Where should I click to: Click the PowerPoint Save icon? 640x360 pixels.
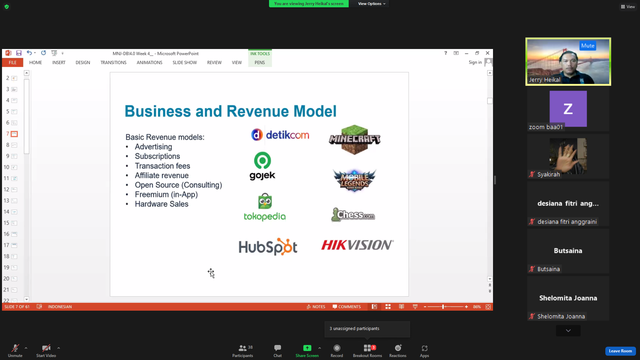19,53
